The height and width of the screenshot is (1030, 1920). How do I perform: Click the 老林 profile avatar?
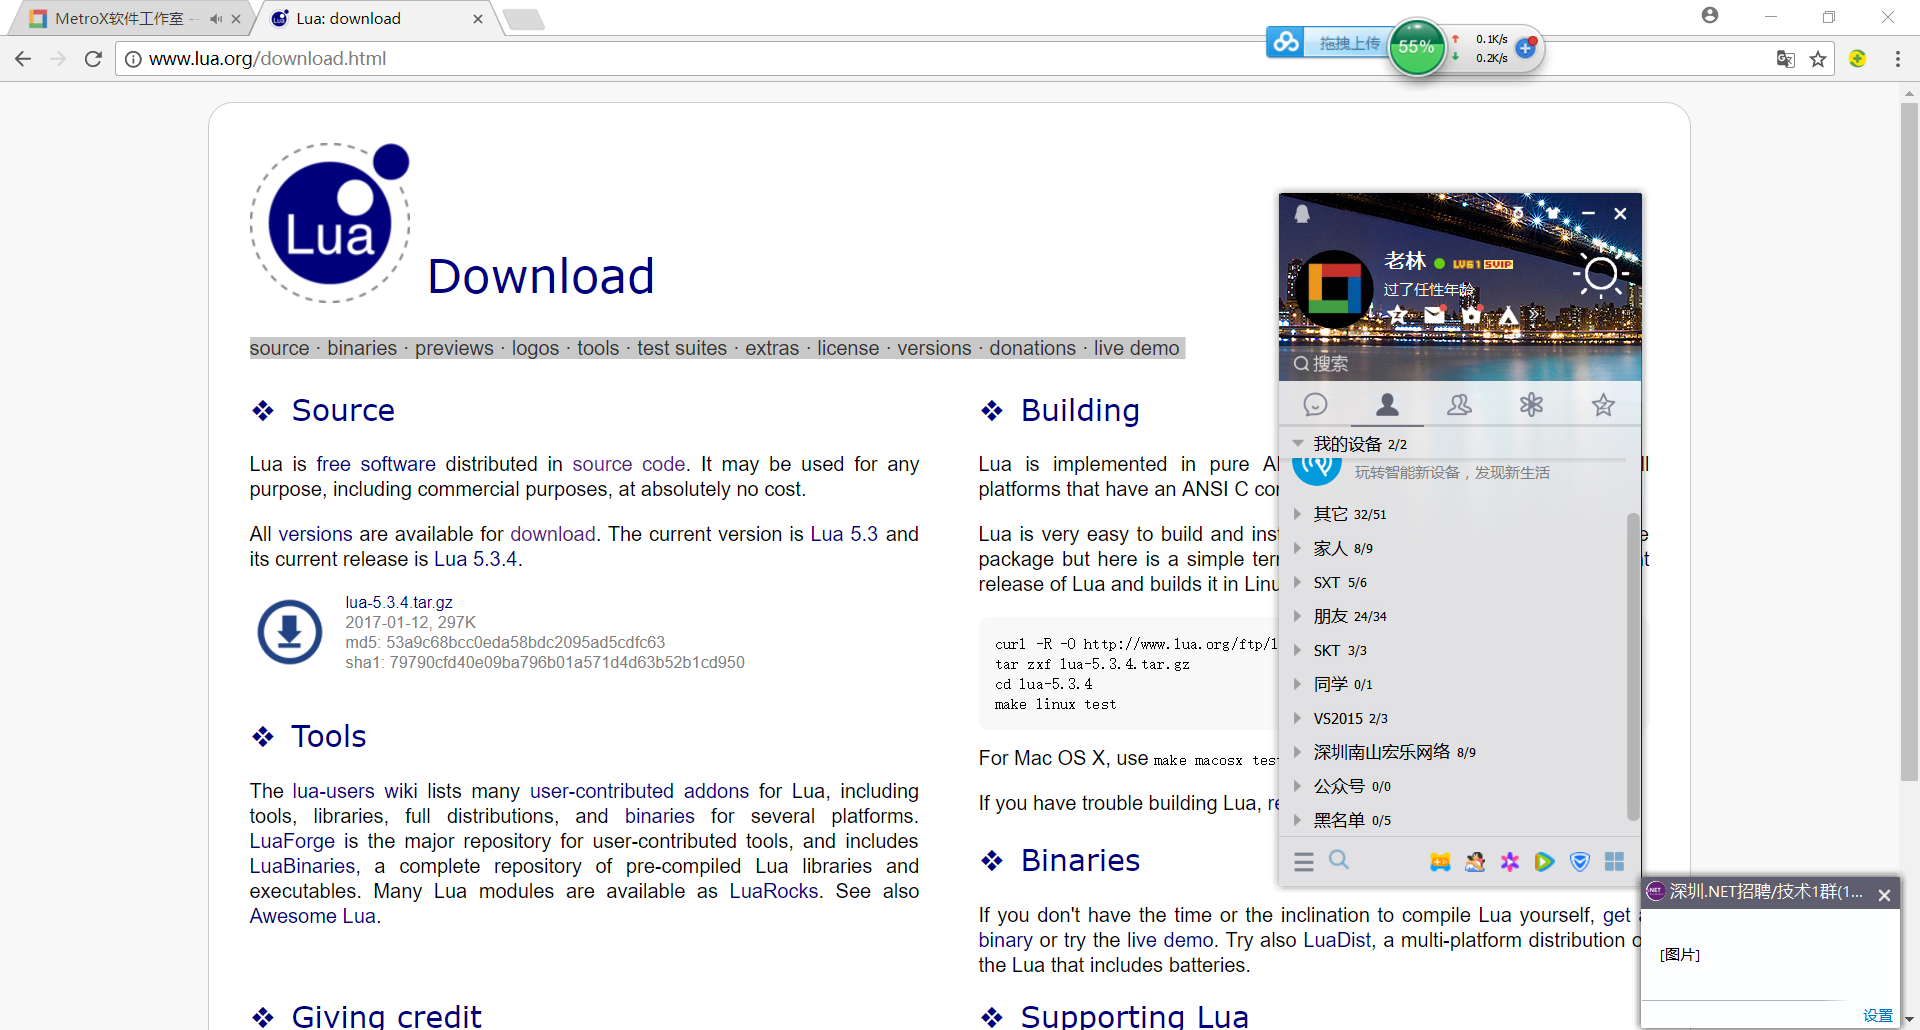pyautogui.click(x=1333, y=289)
